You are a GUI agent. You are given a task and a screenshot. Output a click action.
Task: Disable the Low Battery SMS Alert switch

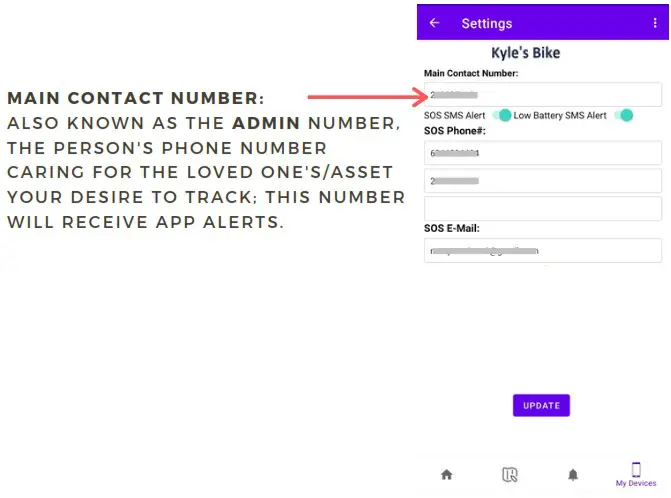click(x=625, y=115)
